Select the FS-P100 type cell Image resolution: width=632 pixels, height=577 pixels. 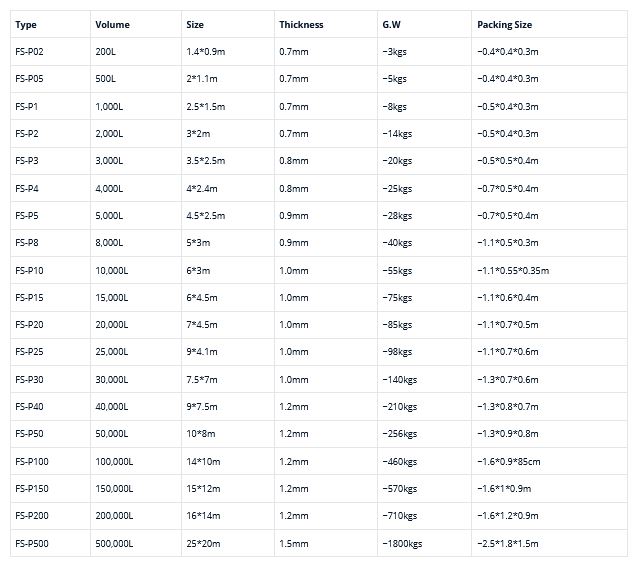[33, 461]
